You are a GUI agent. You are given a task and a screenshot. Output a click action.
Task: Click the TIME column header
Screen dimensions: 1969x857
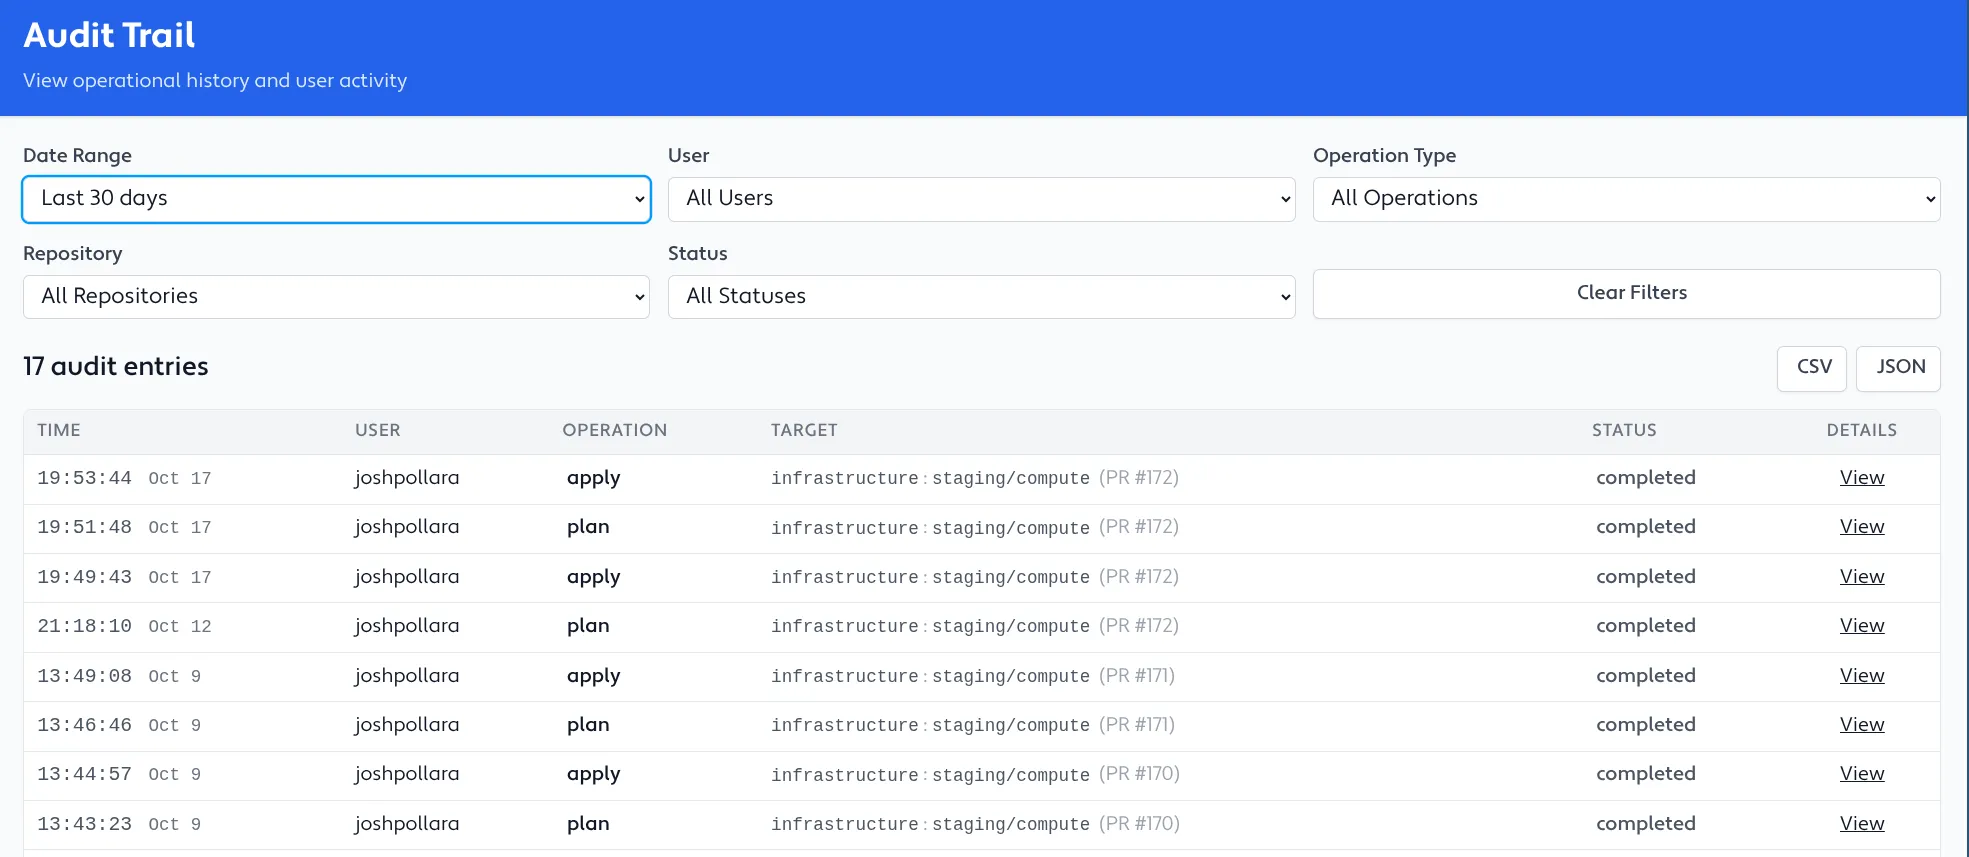59,431
